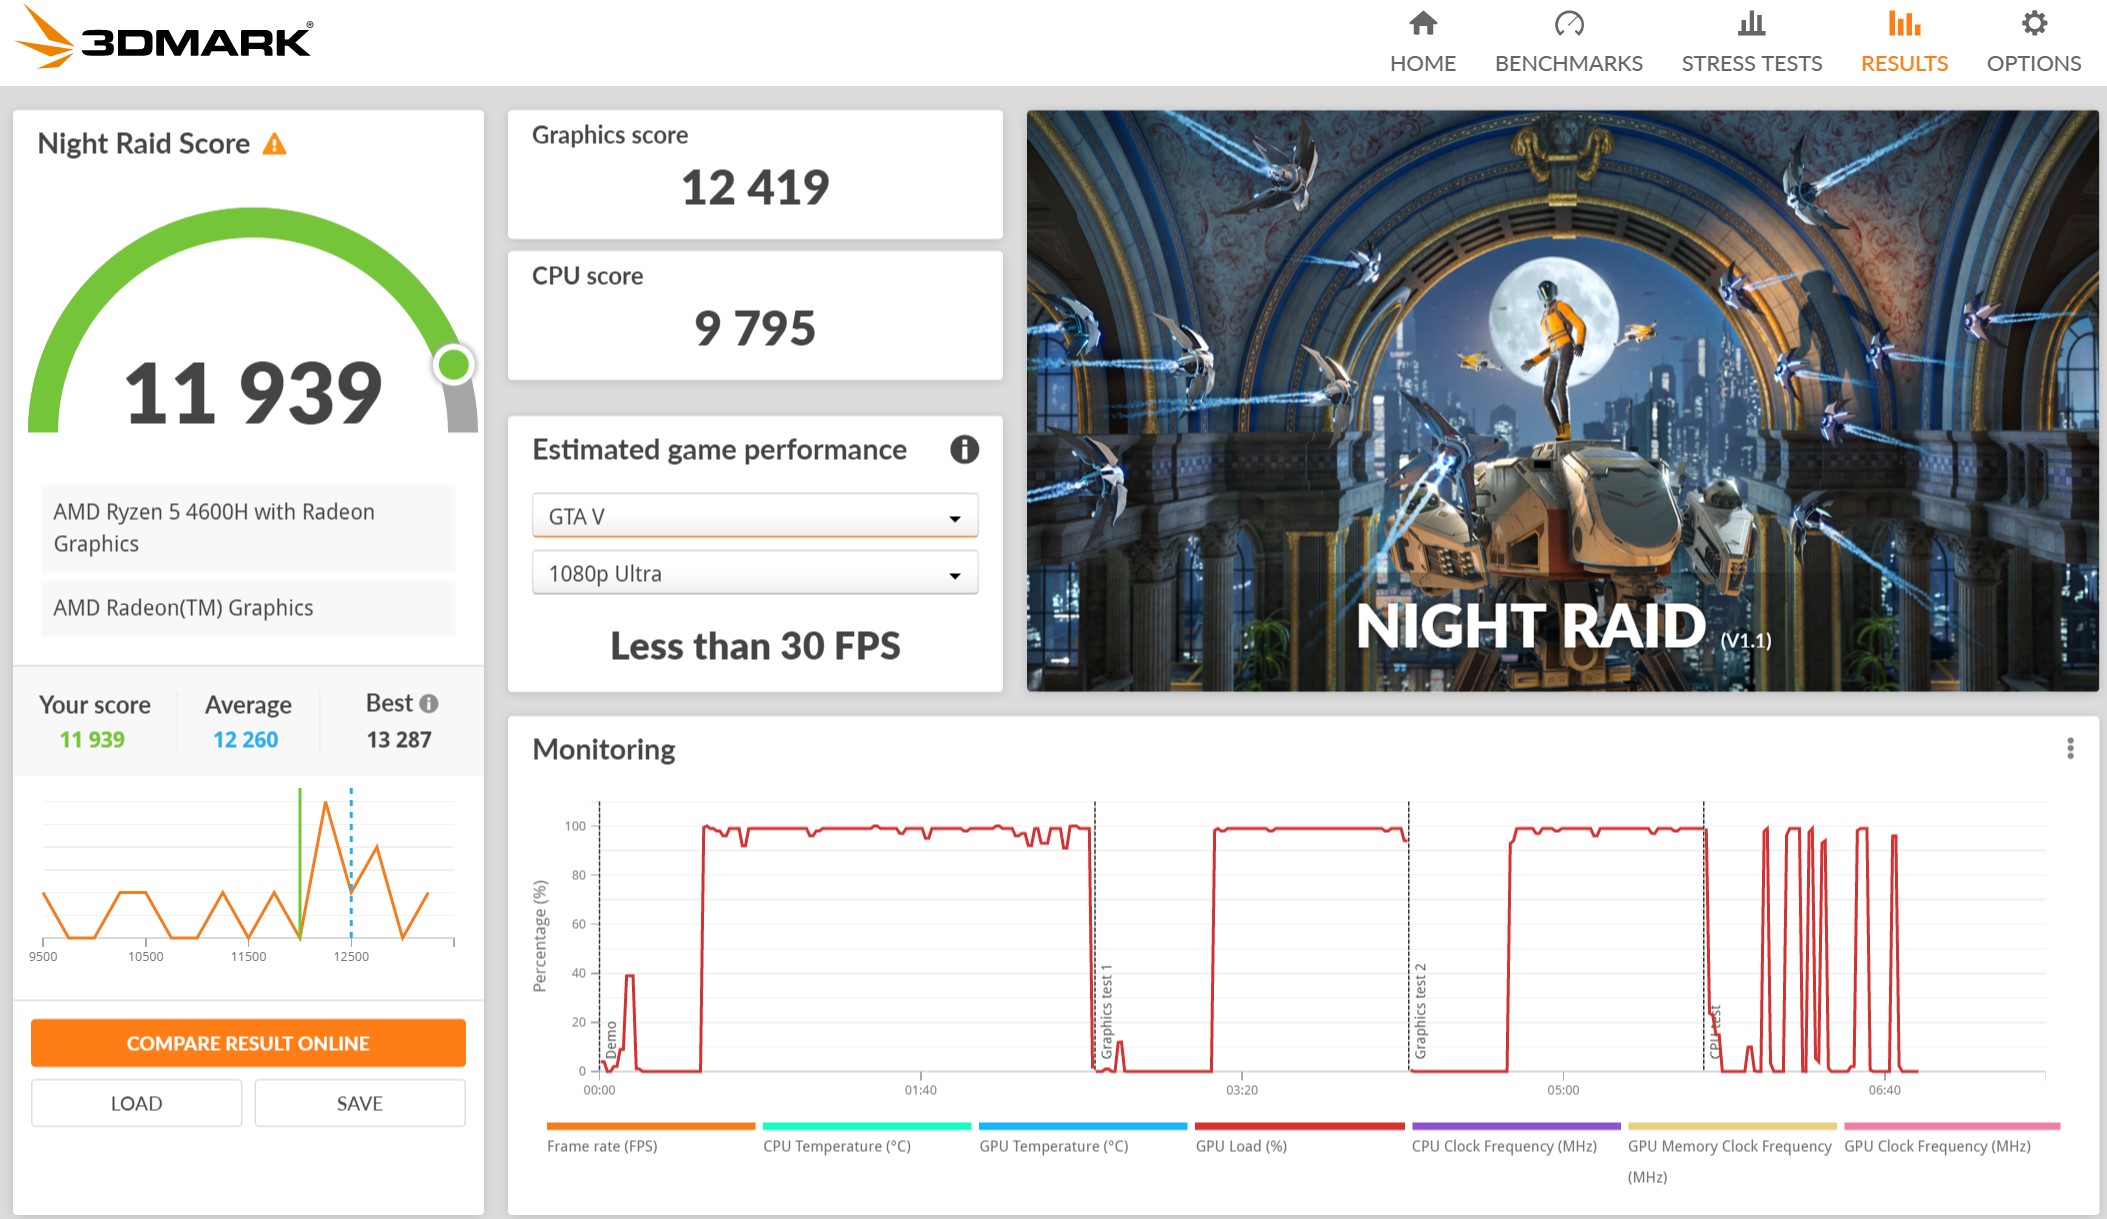Click the Home icon in navigation
The width and height of the screenshot is (2107, 1219).
coord(1422,23)
